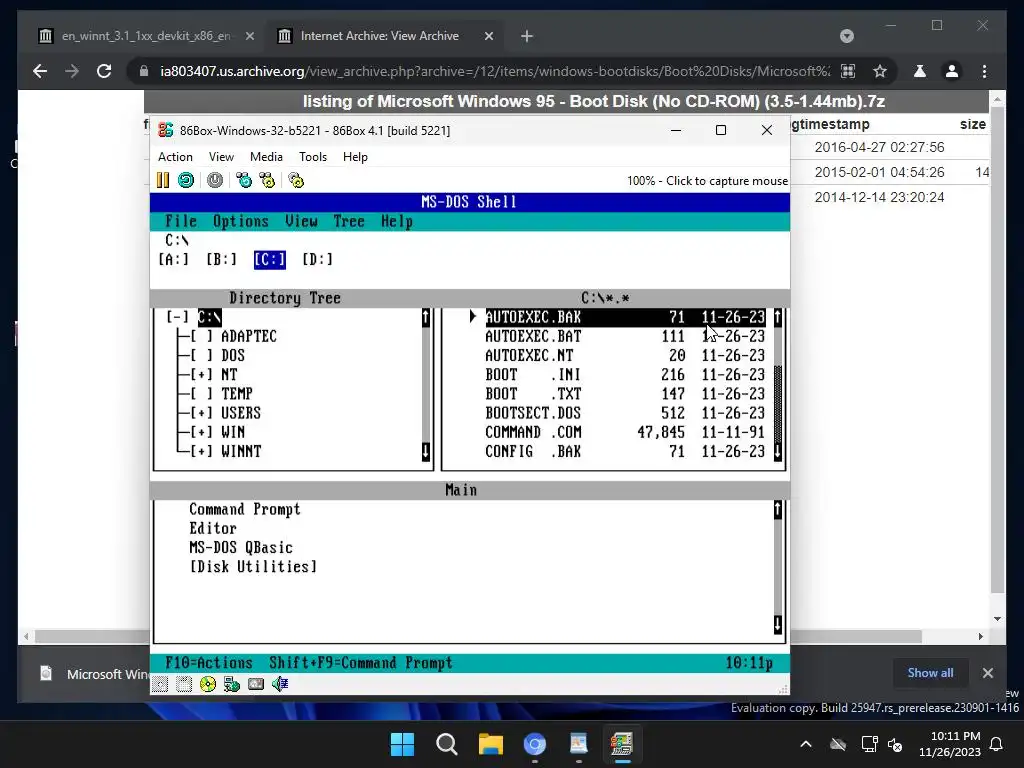Image resolution: width=1024 pixels, height=768 pixels.
Task: Launch Command Prompt from Main list
Action: click(245, 509)
